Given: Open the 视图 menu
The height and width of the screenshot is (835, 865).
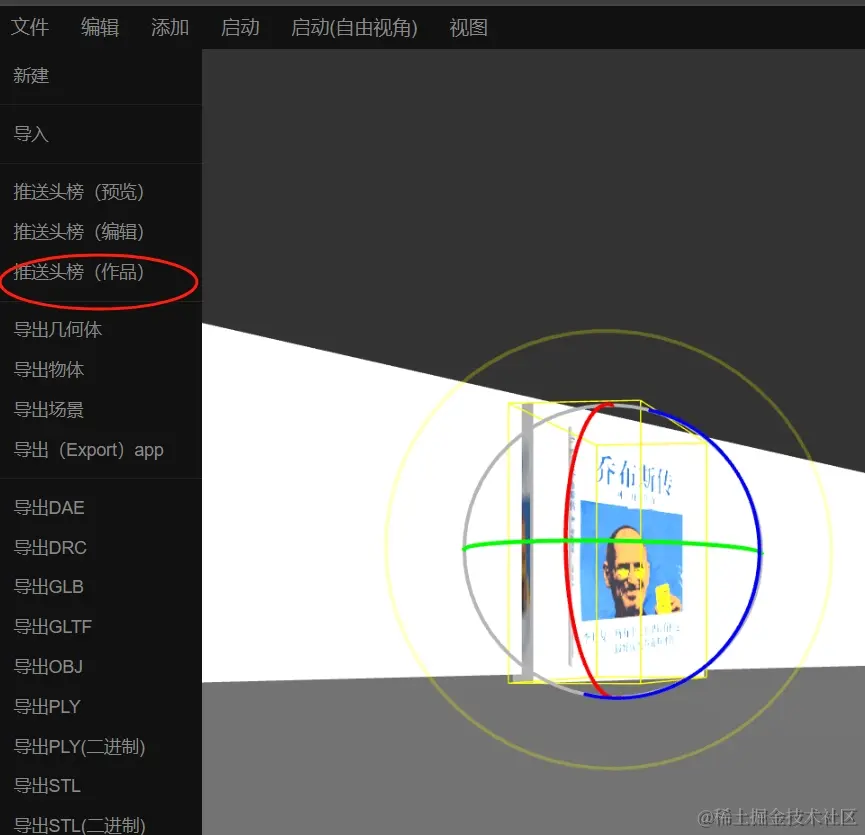Looking at the screenshot, I should (468, 27).
